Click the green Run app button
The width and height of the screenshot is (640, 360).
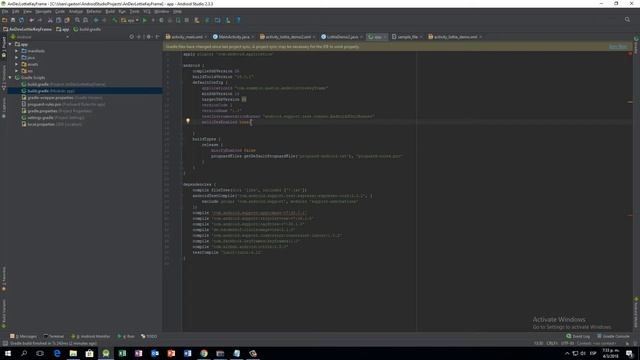(x=144, y=20)
